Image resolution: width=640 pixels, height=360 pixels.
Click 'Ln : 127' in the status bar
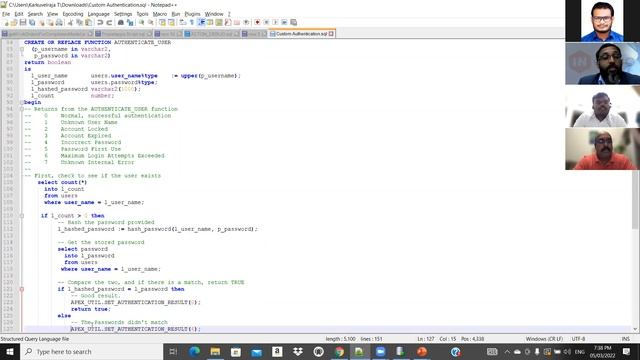[426, 339]
